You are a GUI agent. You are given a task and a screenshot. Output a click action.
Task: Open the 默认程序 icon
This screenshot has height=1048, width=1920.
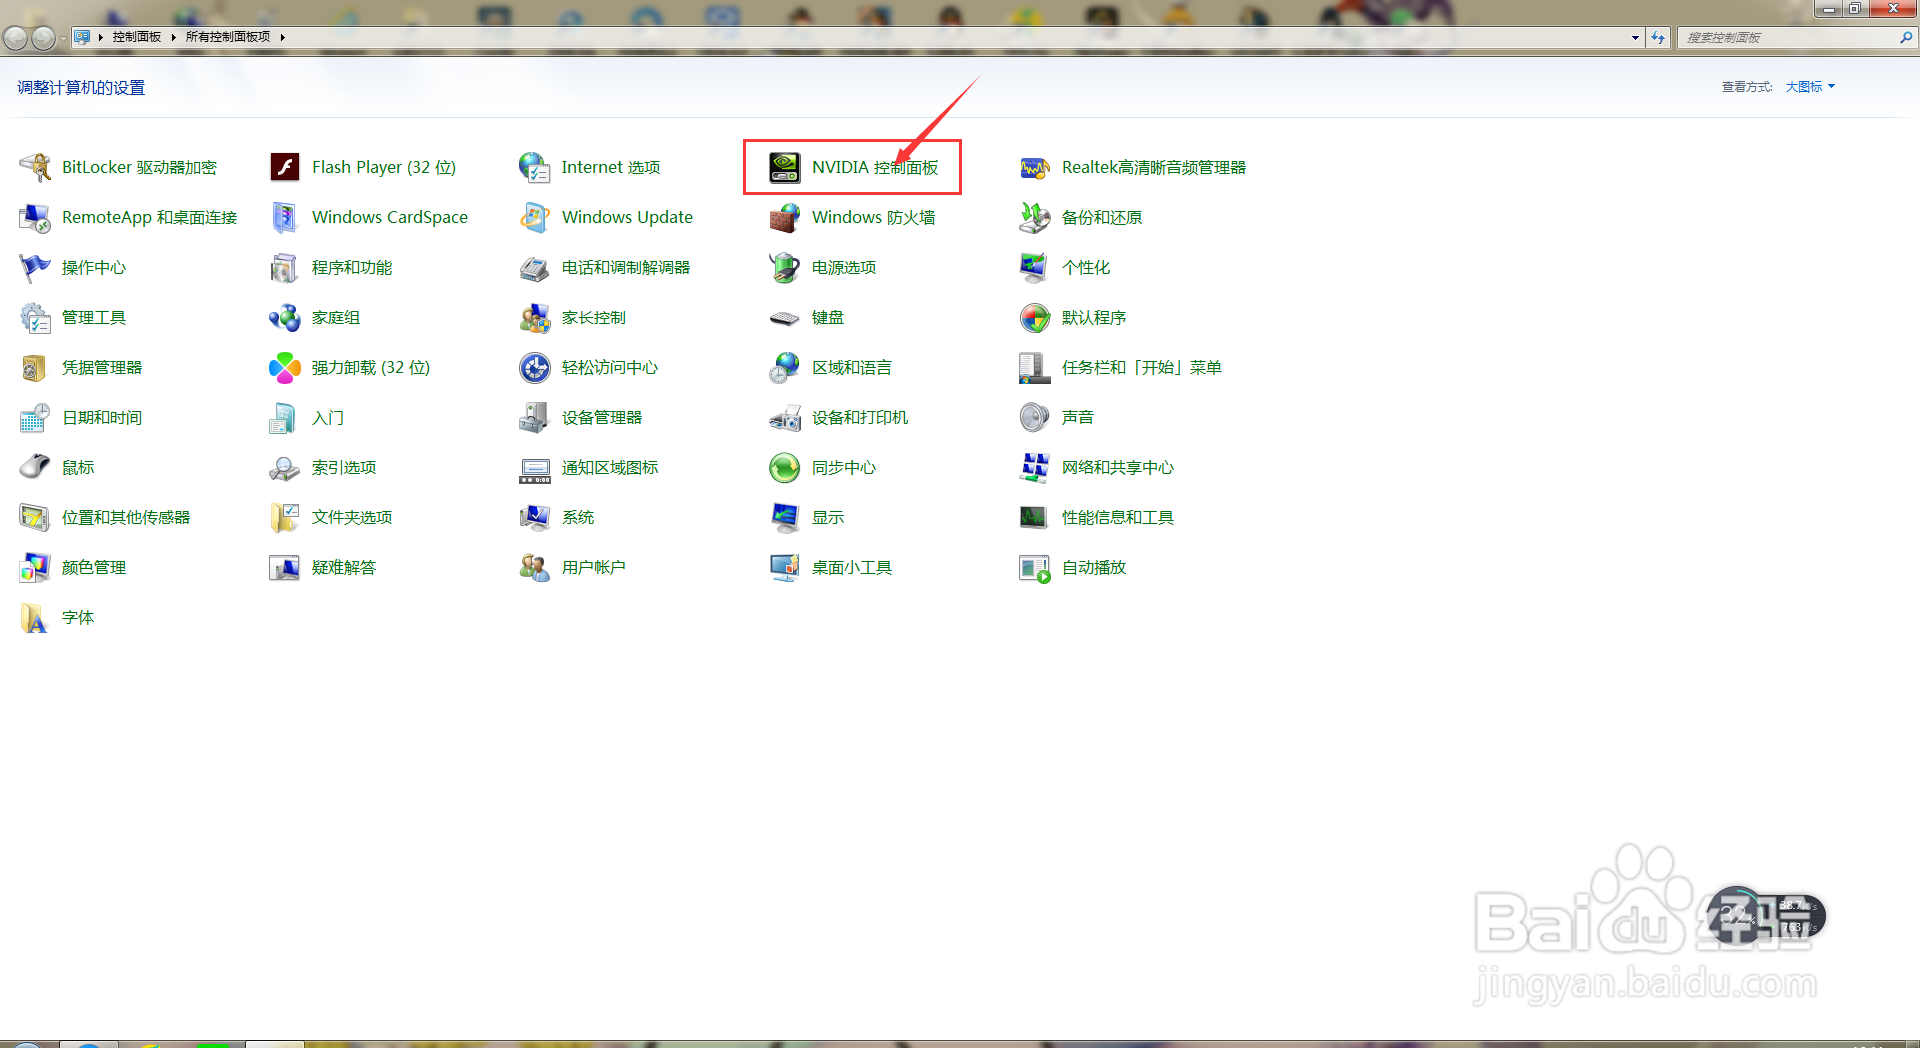tap(1035, 317)
